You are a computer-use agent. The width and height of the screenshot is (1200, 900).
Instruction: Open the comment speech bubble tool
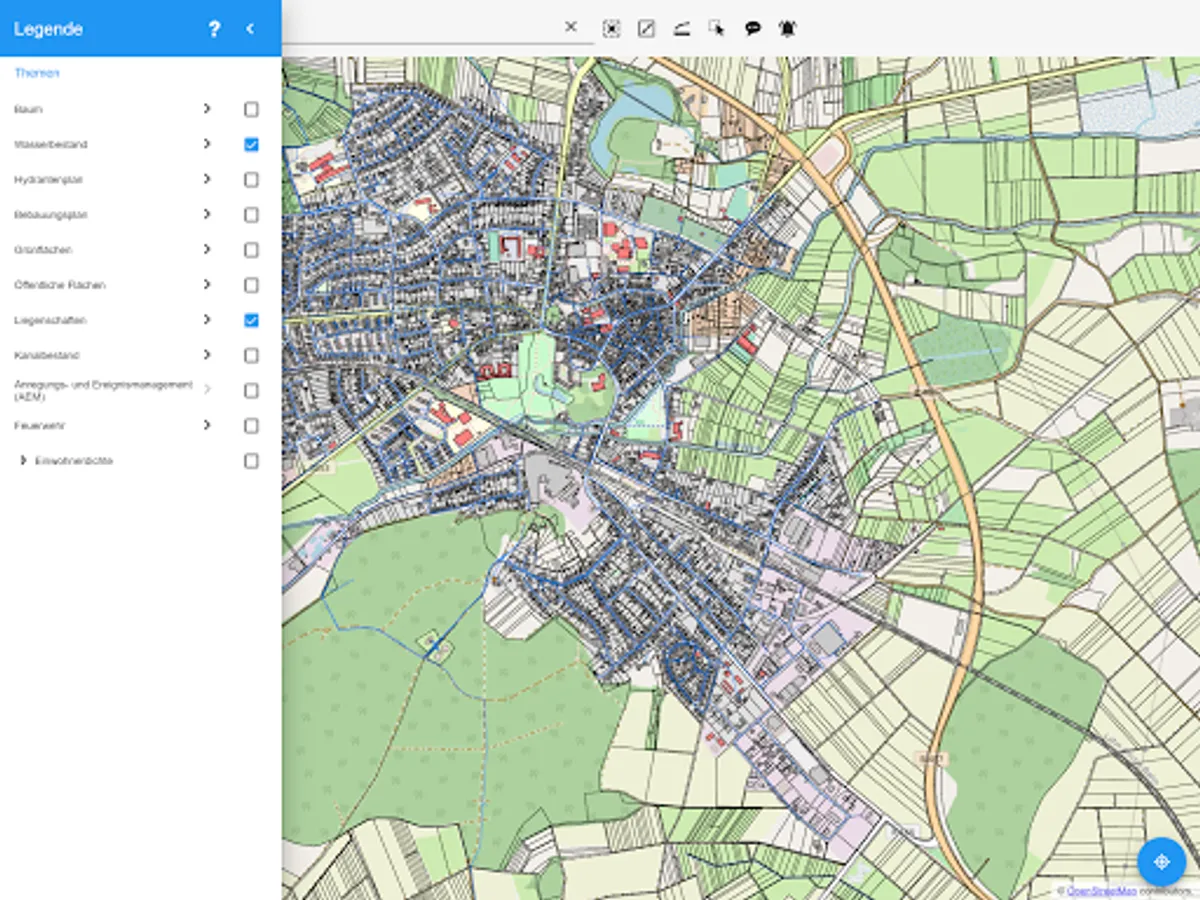pyautogui.click(x=752, y=28)
